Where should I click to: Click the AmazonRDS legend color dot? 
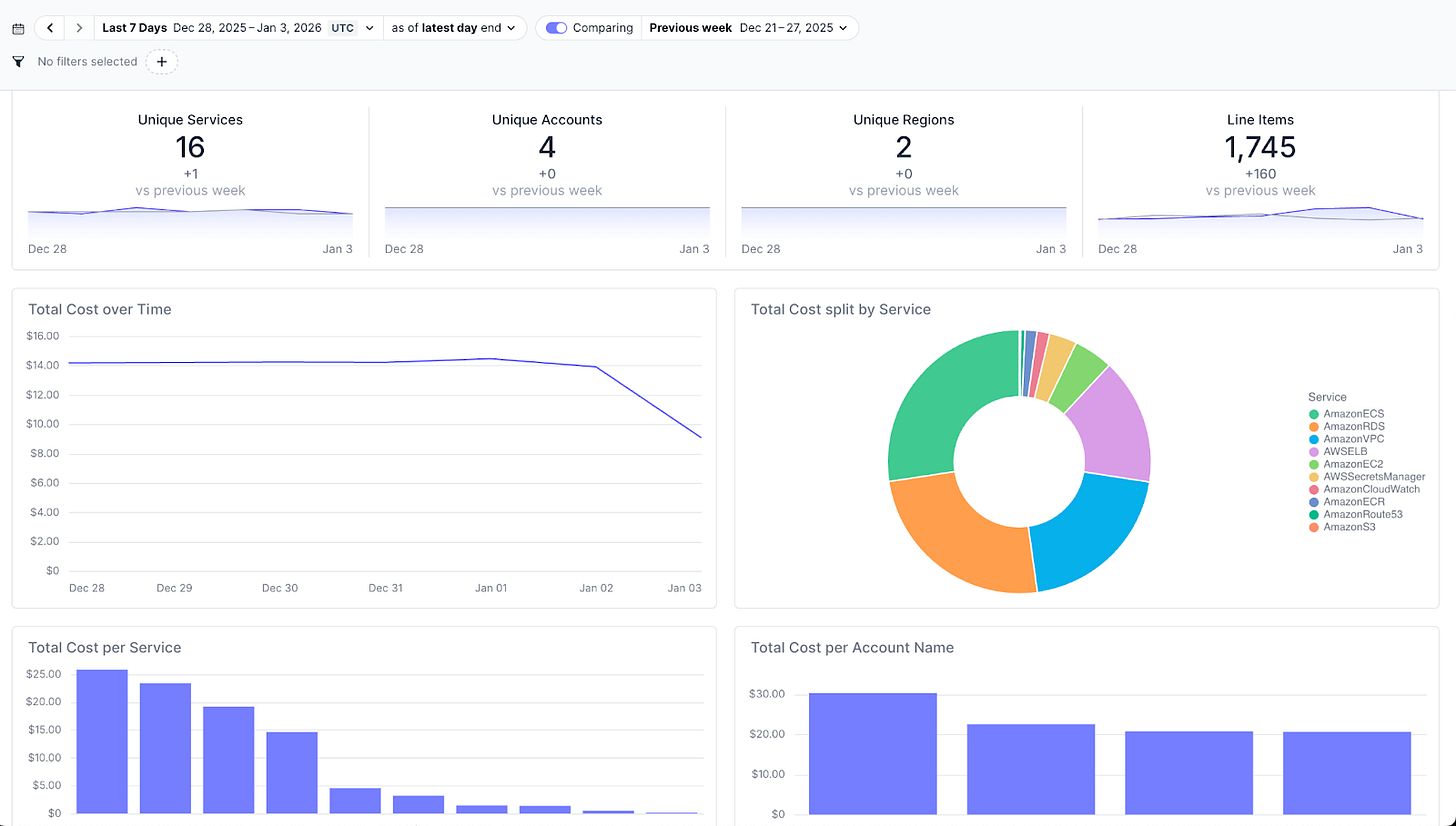pos(1314,427)
